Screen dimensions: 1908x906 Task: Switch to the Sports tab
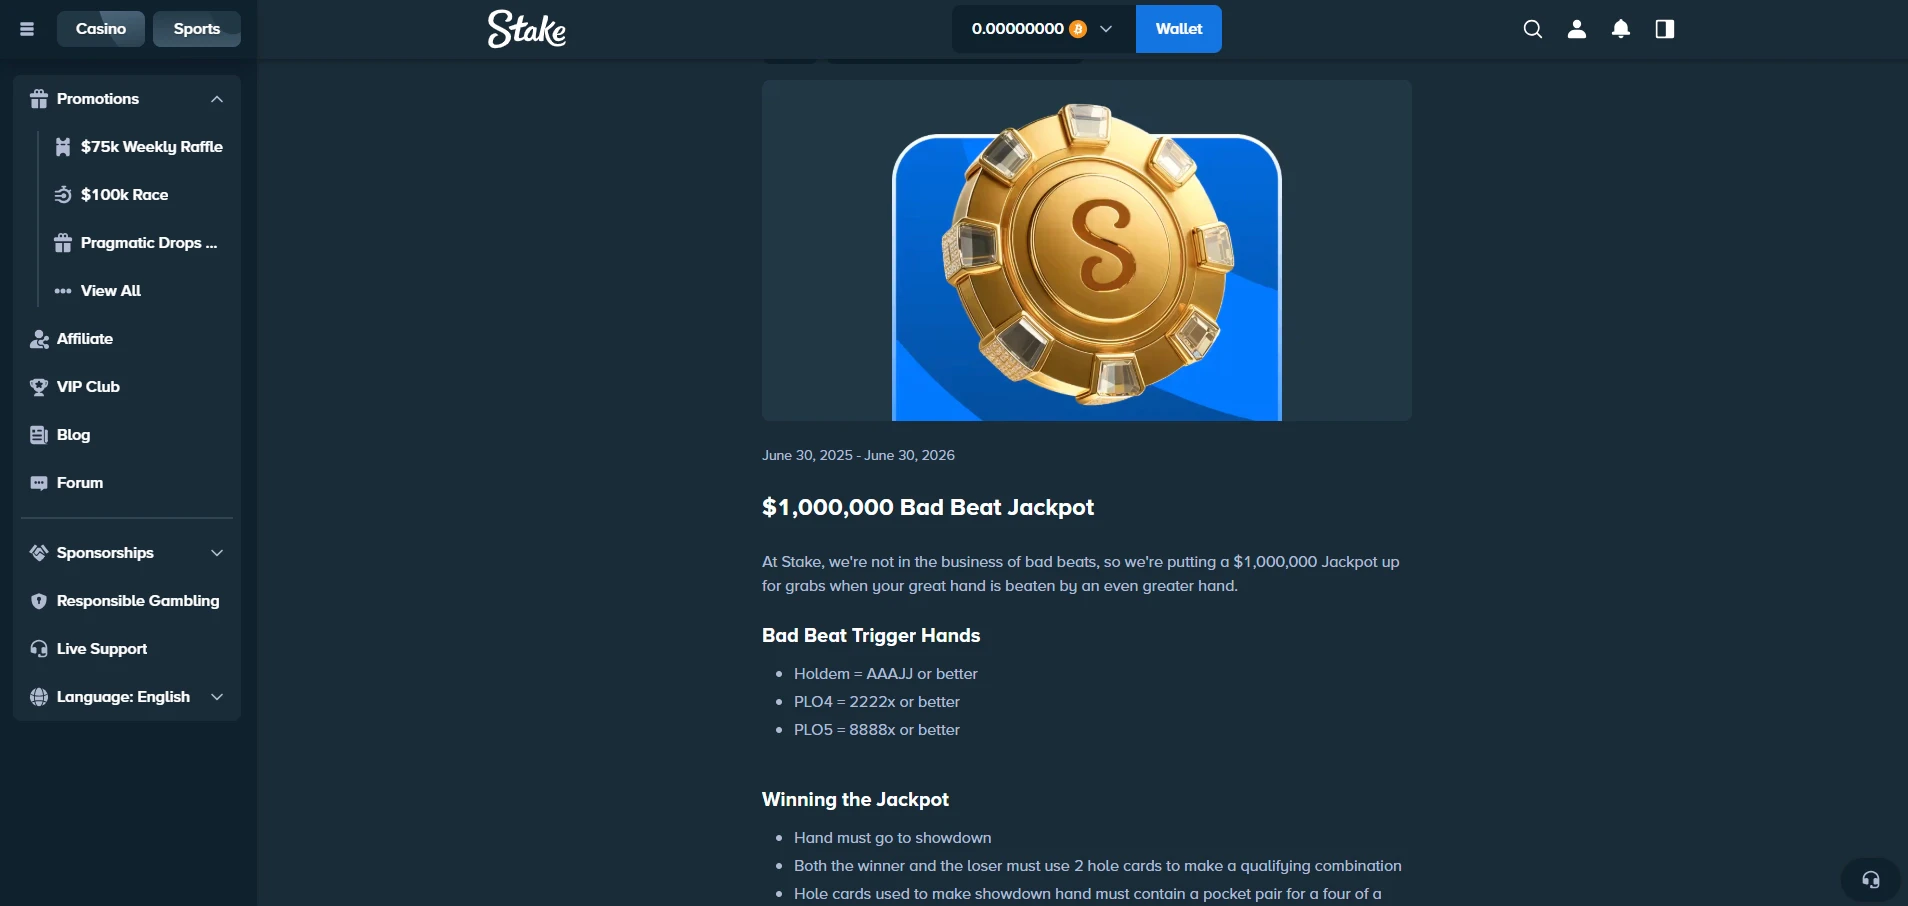coord(197,29)
